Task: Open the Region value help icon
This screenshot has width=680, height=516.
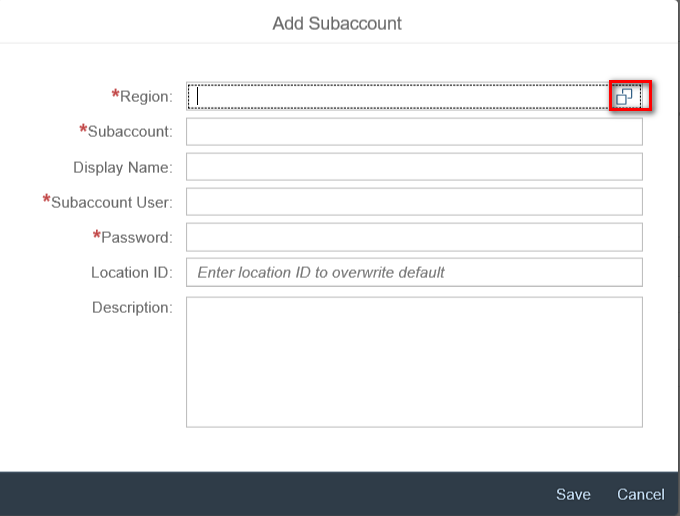Action: pyautogui.click(x=626, y=97)
